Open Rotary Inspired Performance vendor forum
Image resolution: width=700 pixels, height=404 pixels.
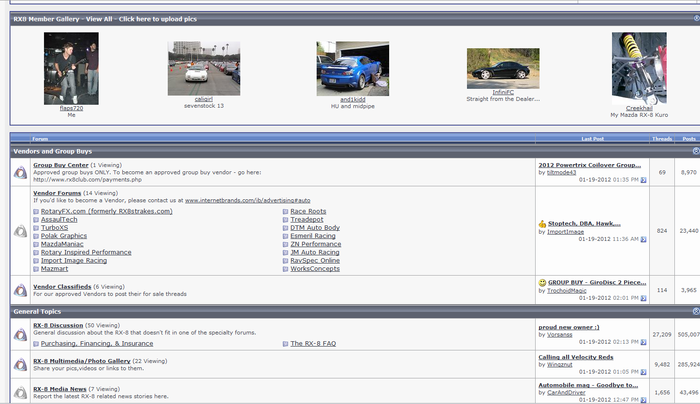tap(86, 253)
